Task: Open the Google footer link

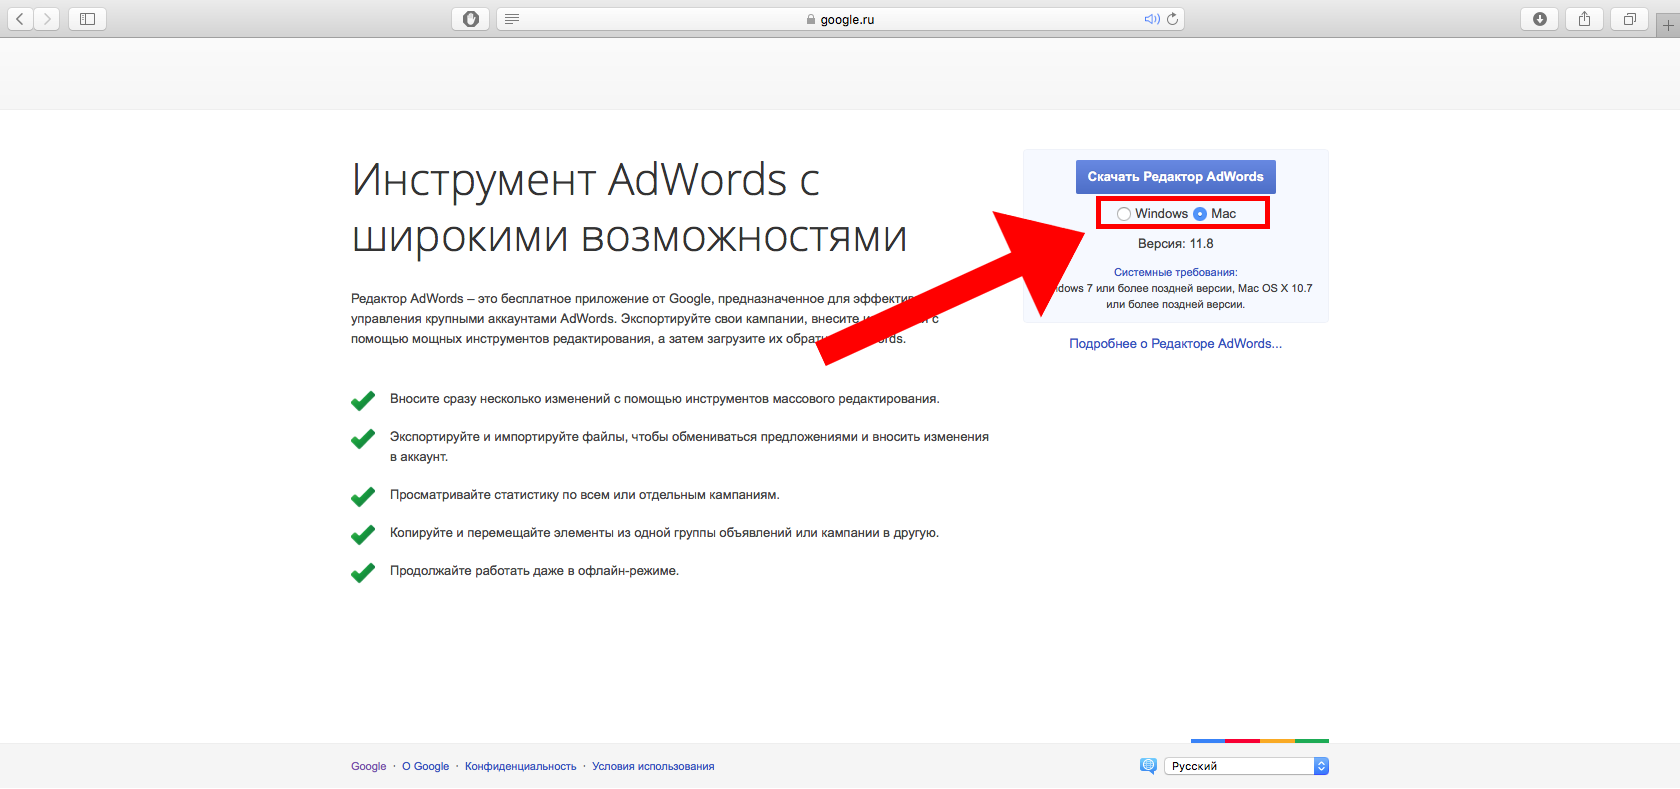Action: pos(368,767)
